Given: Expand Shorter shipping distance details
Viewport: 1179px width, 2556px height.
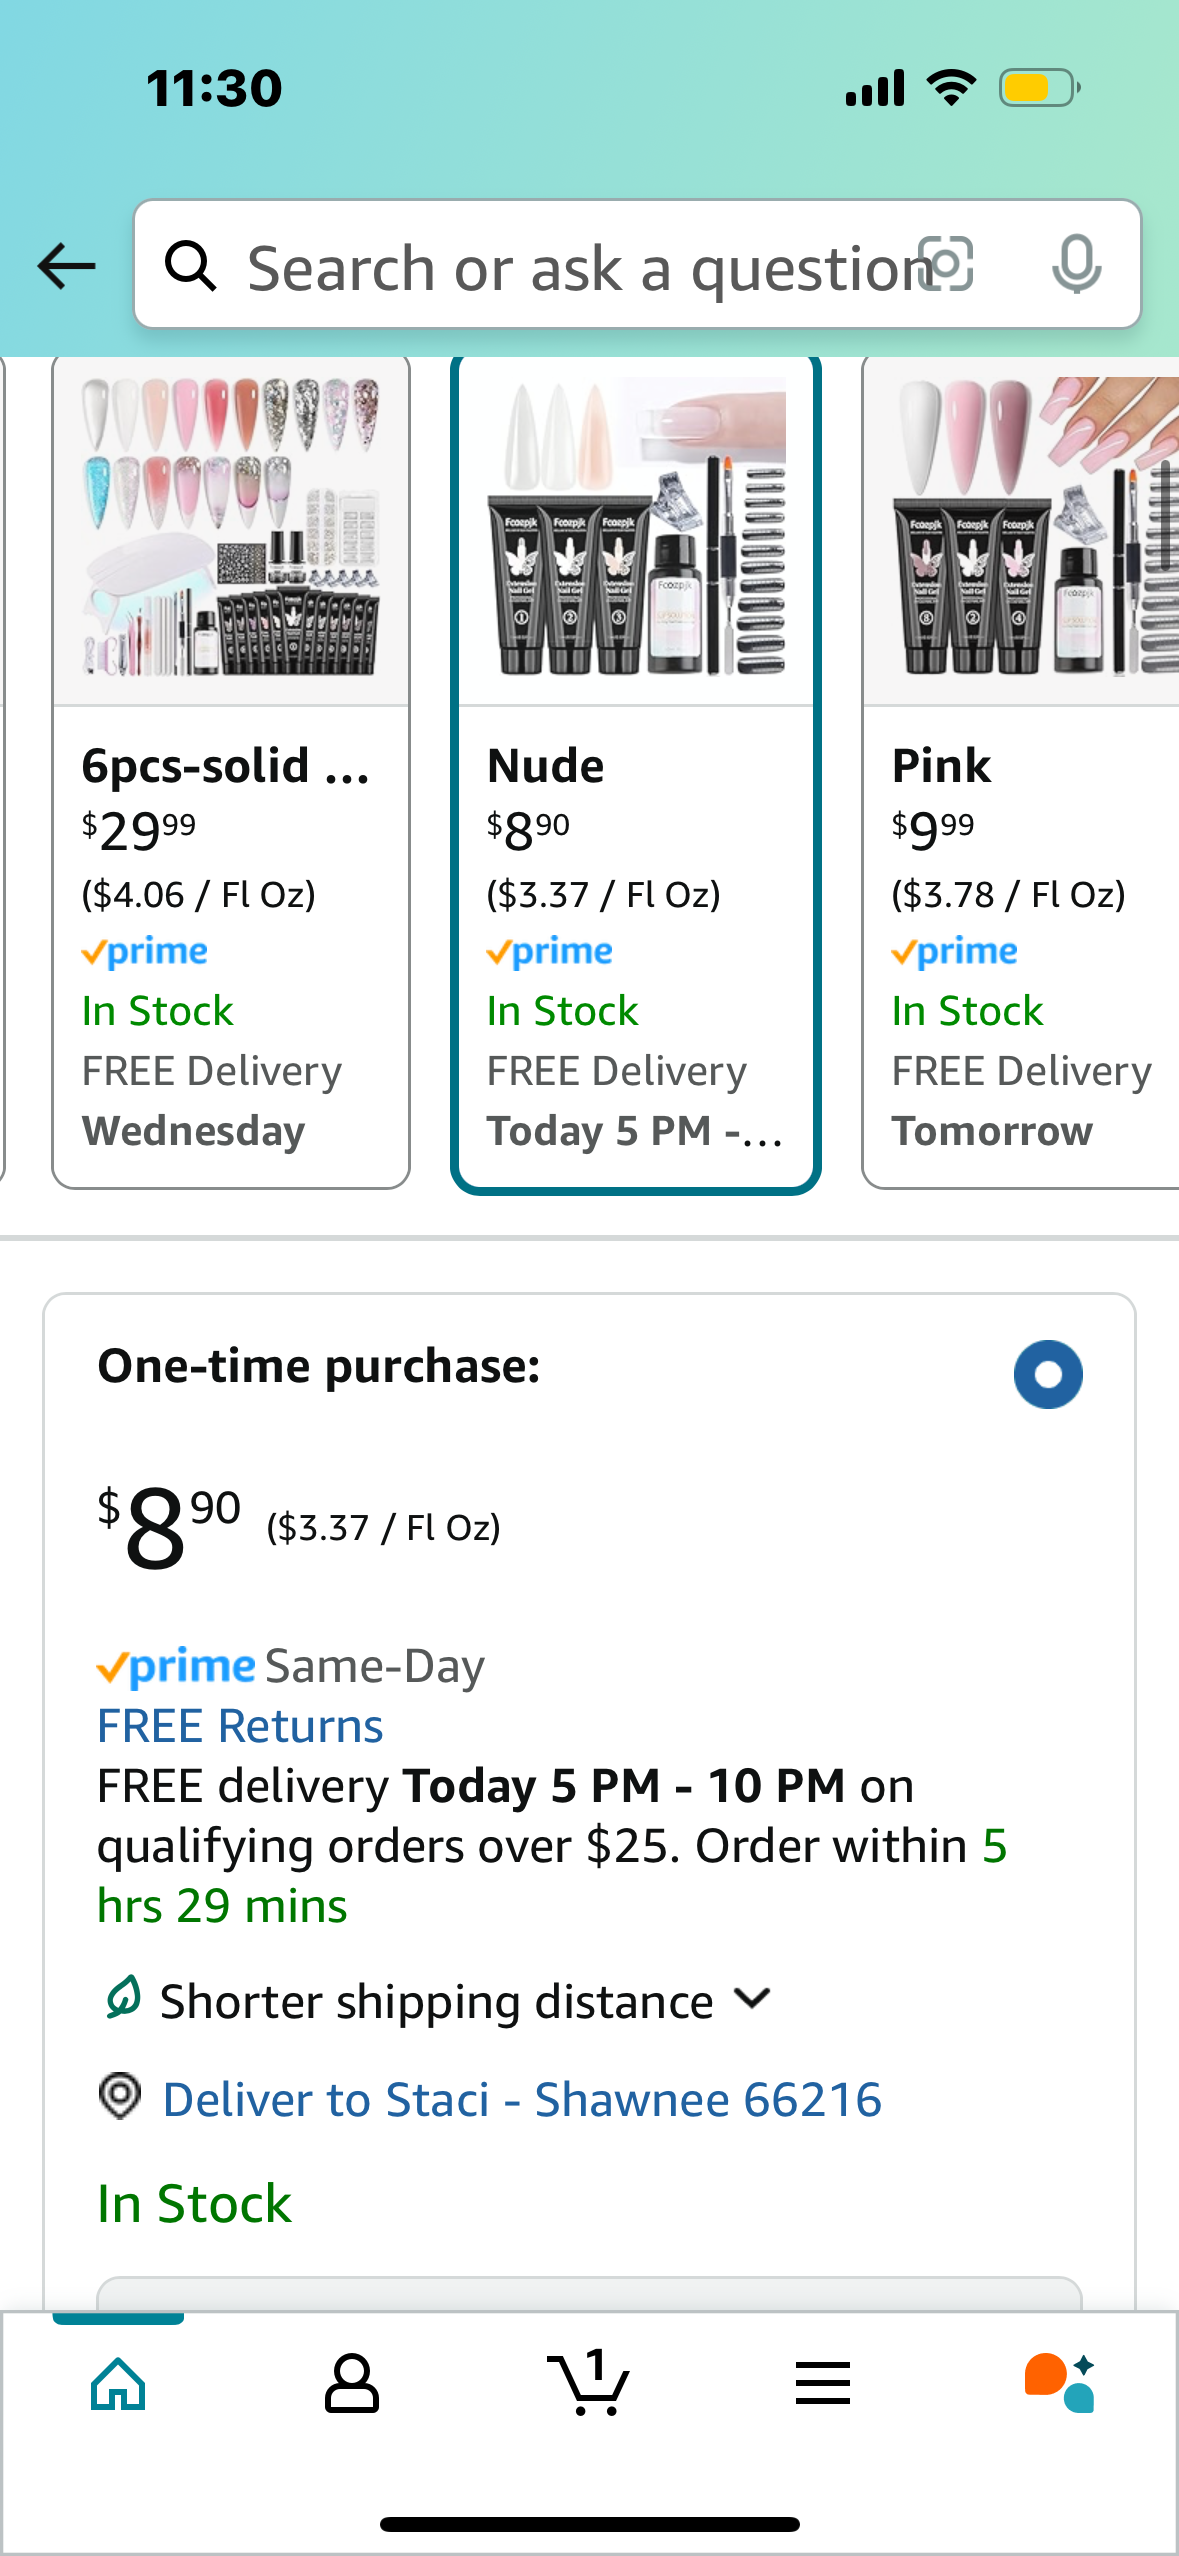Looking at the screenshot, I should click(x=752, y=2000).
